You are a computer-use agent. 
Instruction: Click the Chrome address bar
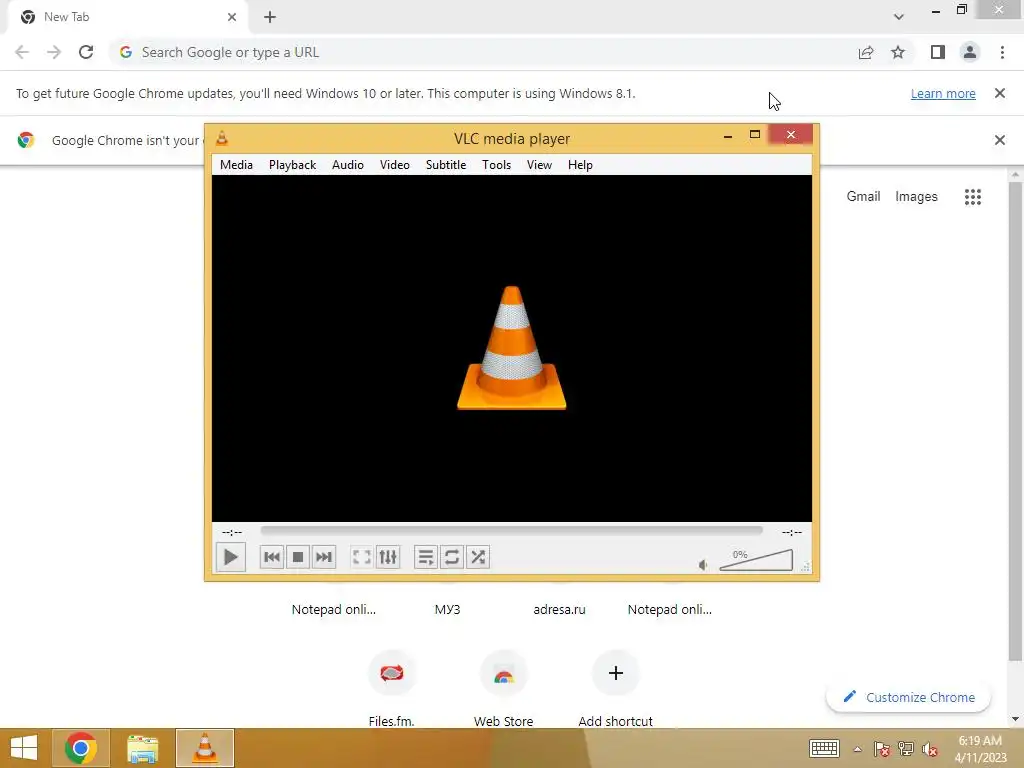click(483, 52)
